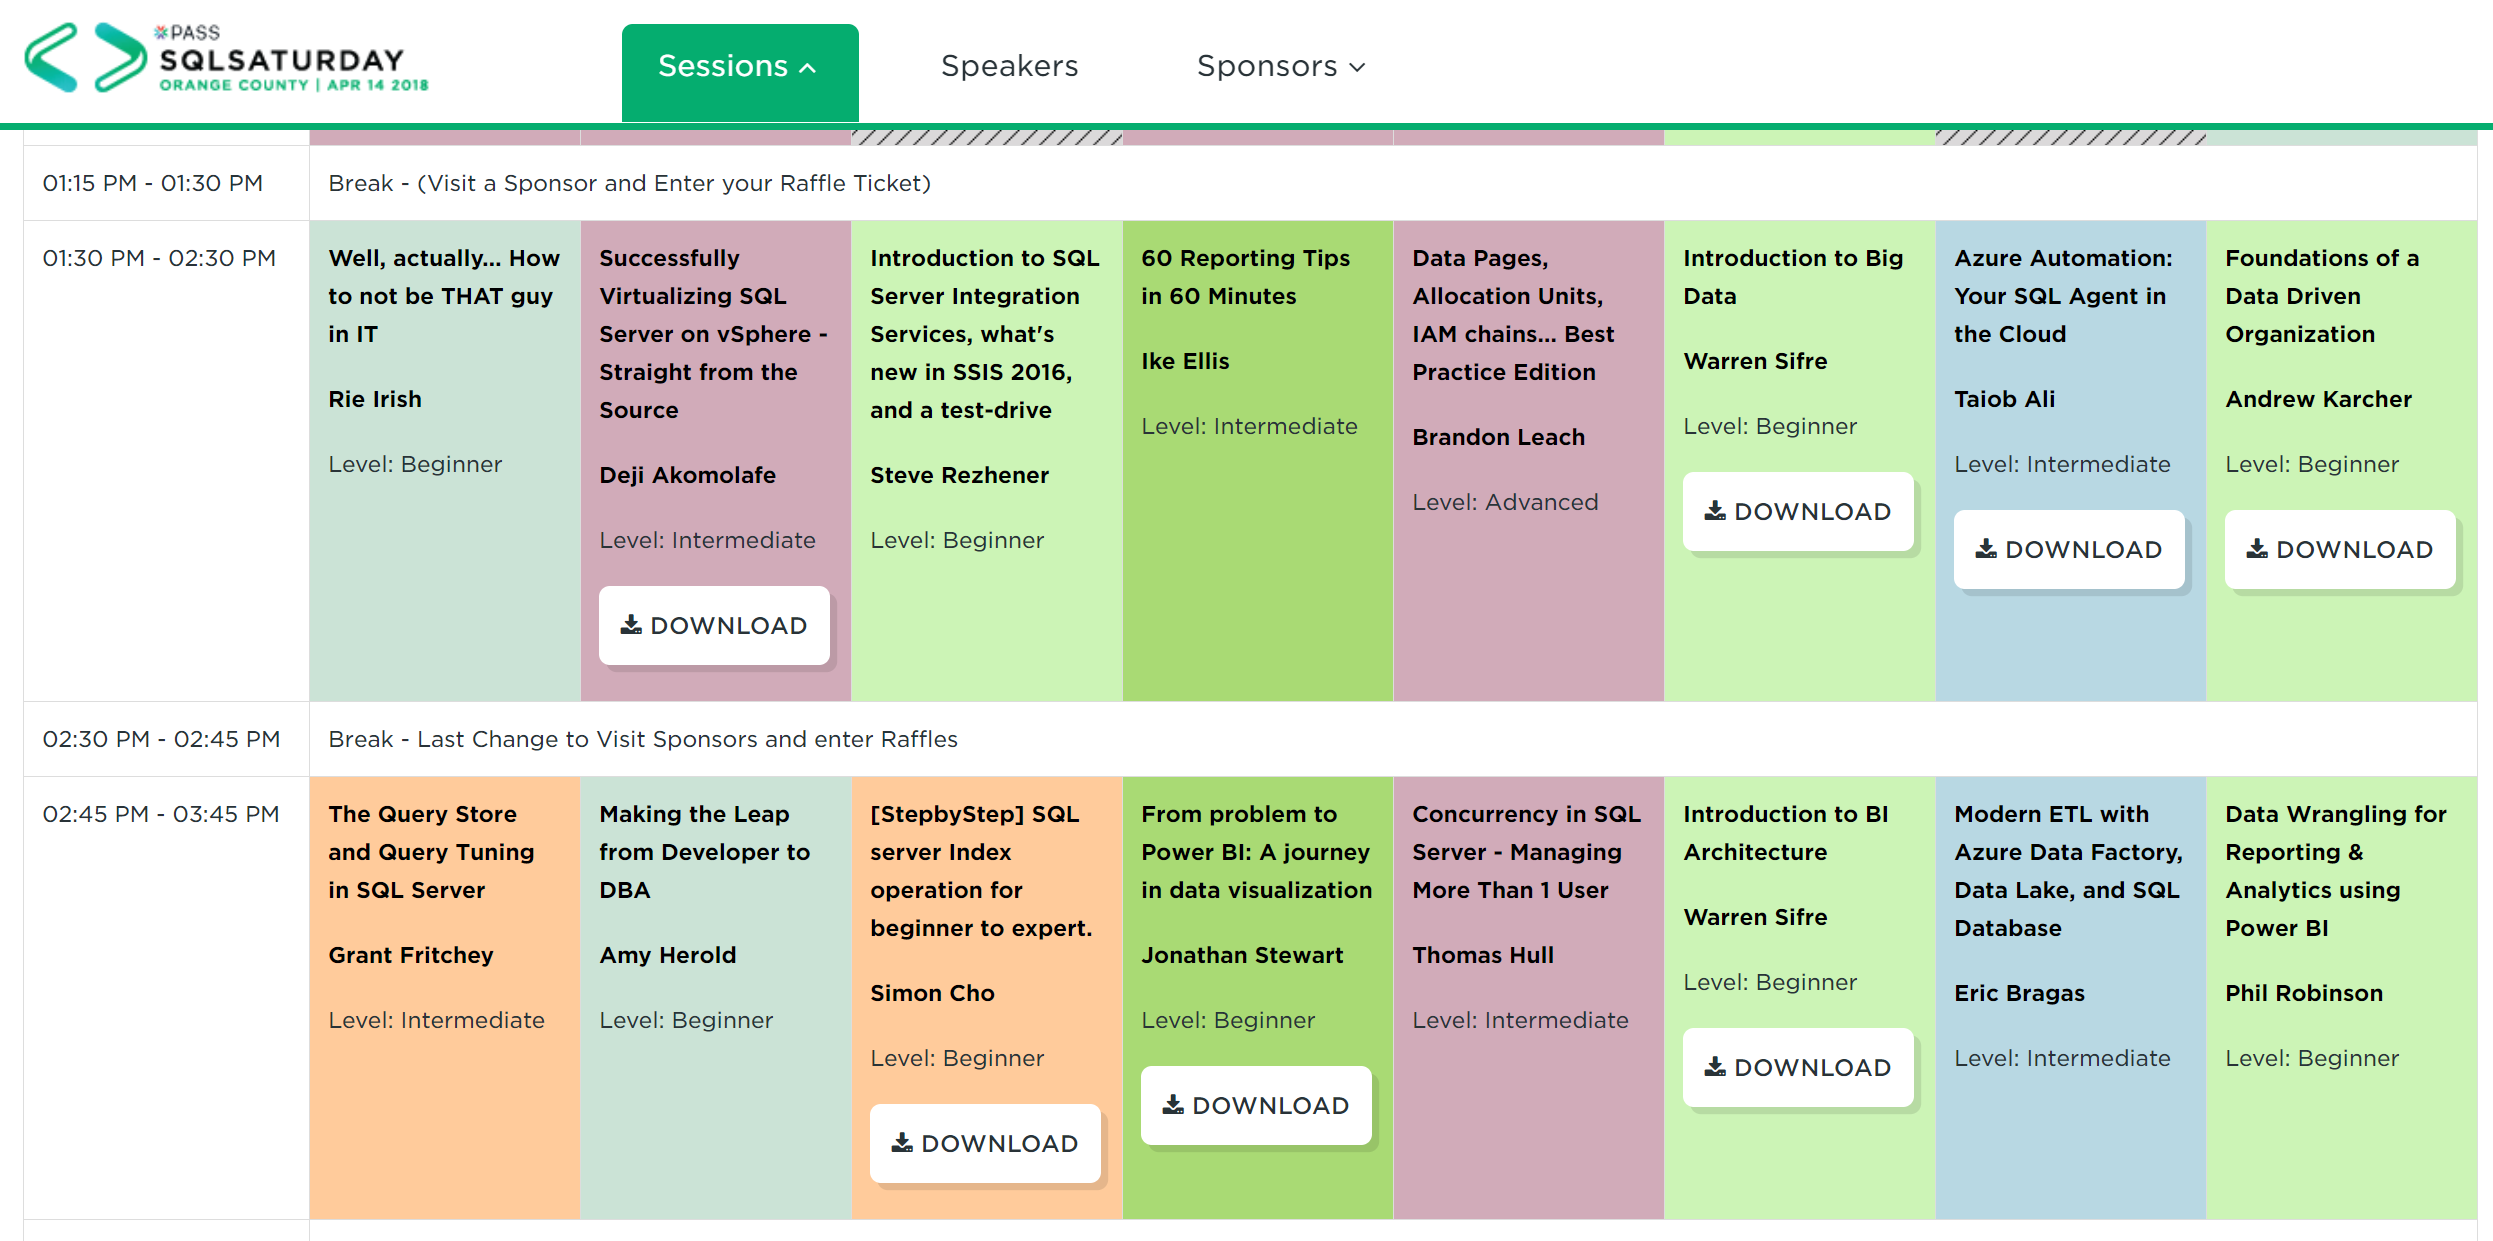View speaker Thomas Hull

click(x=1483, y=955)
